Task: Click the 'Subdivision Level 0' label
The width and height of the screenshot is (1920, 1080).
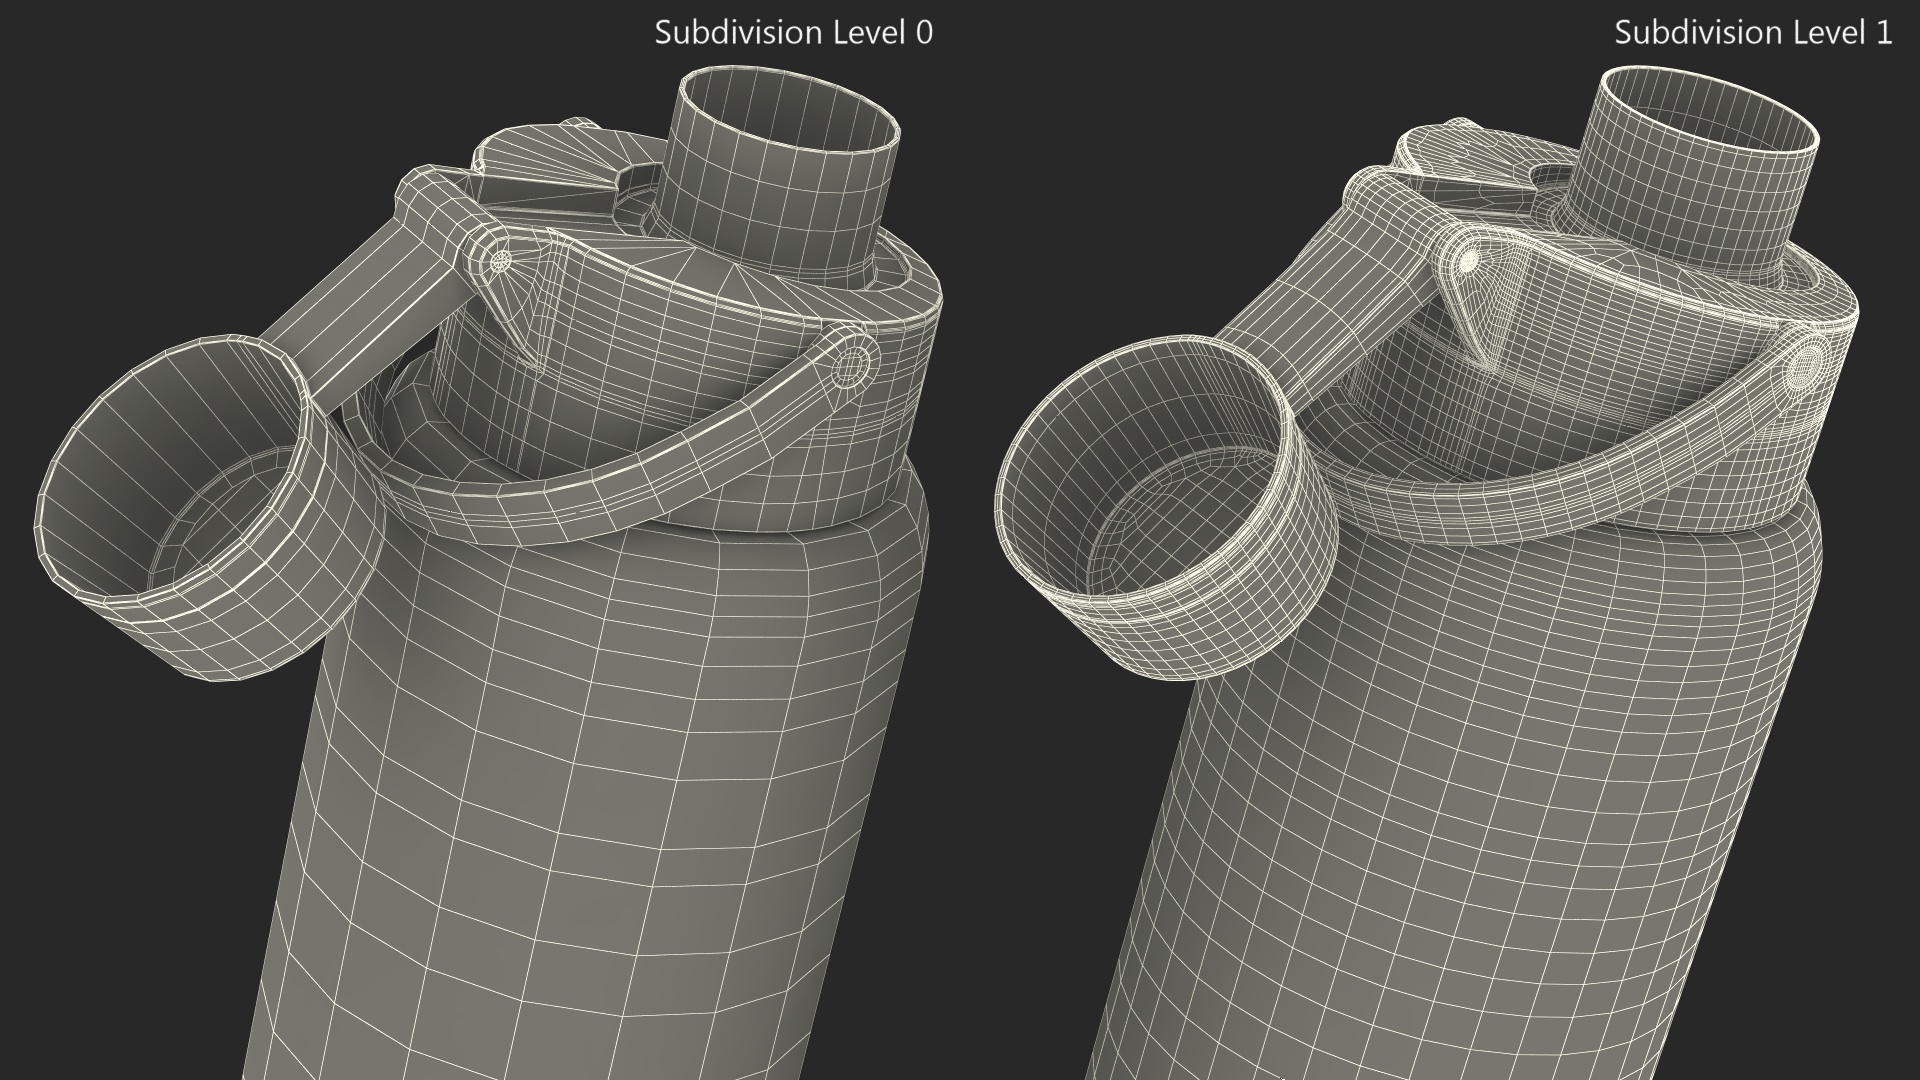Action: tap(794, 32)
